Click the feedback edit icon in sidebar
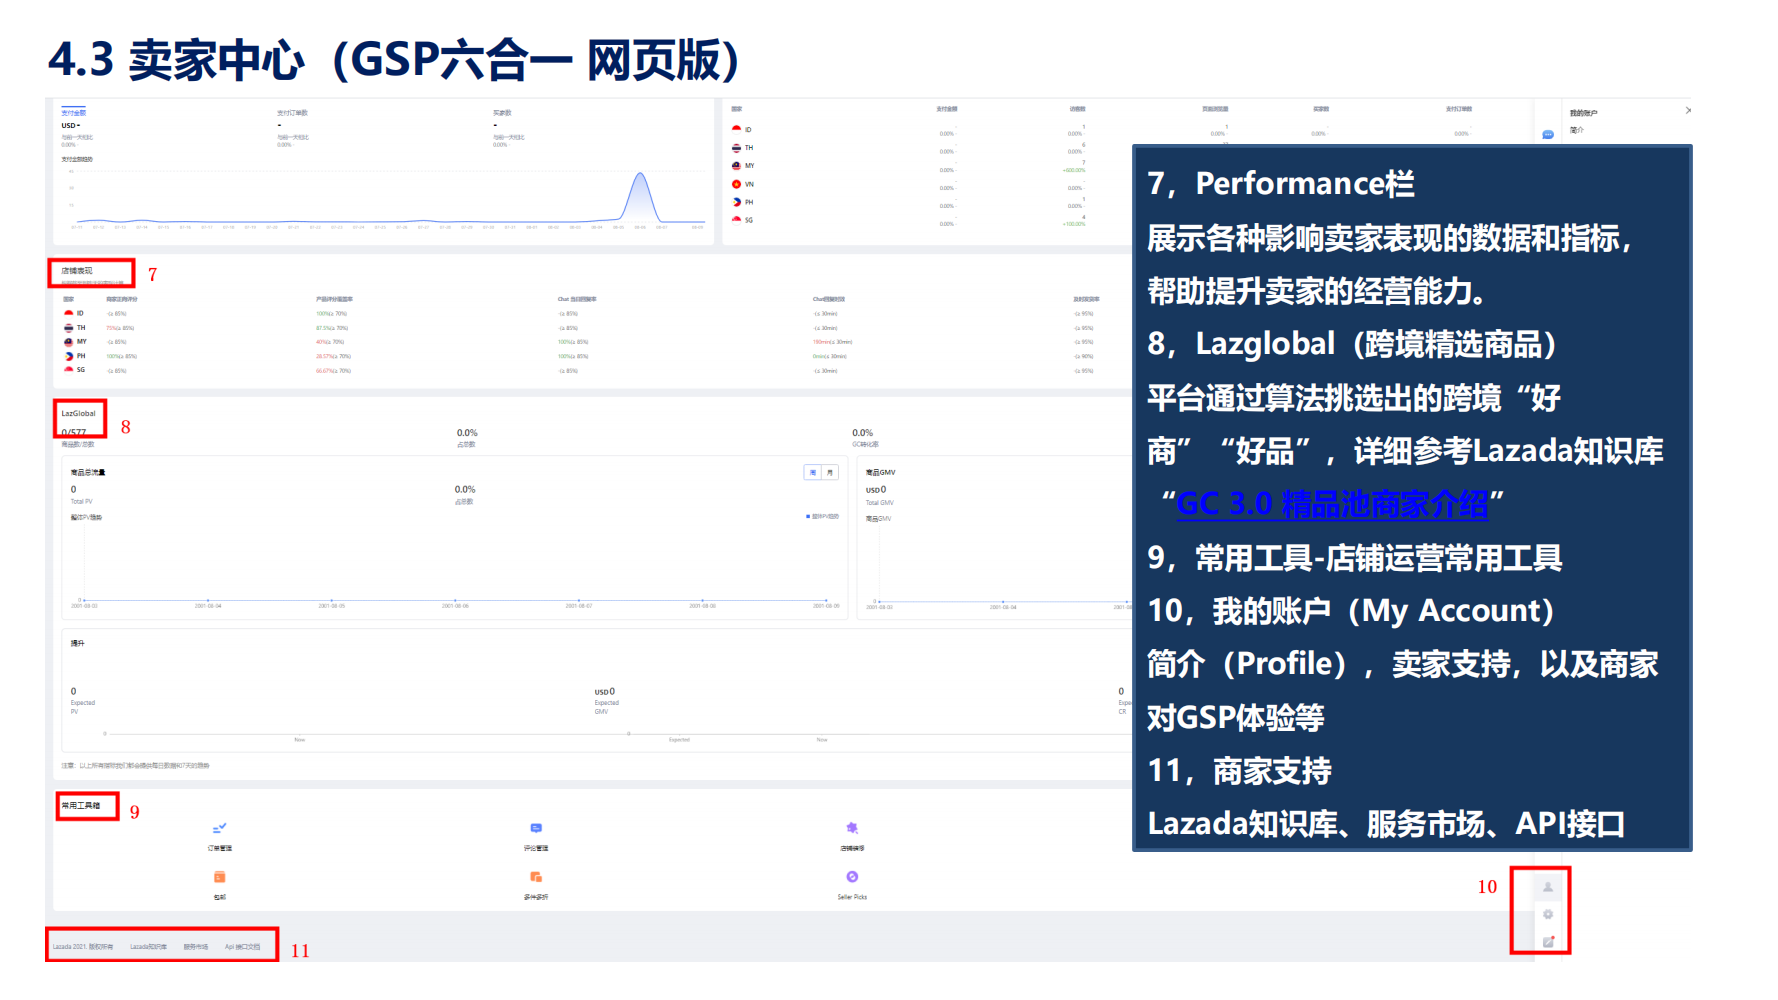The height and width of the screenshot is (1000, 1778). (1548, 941)
